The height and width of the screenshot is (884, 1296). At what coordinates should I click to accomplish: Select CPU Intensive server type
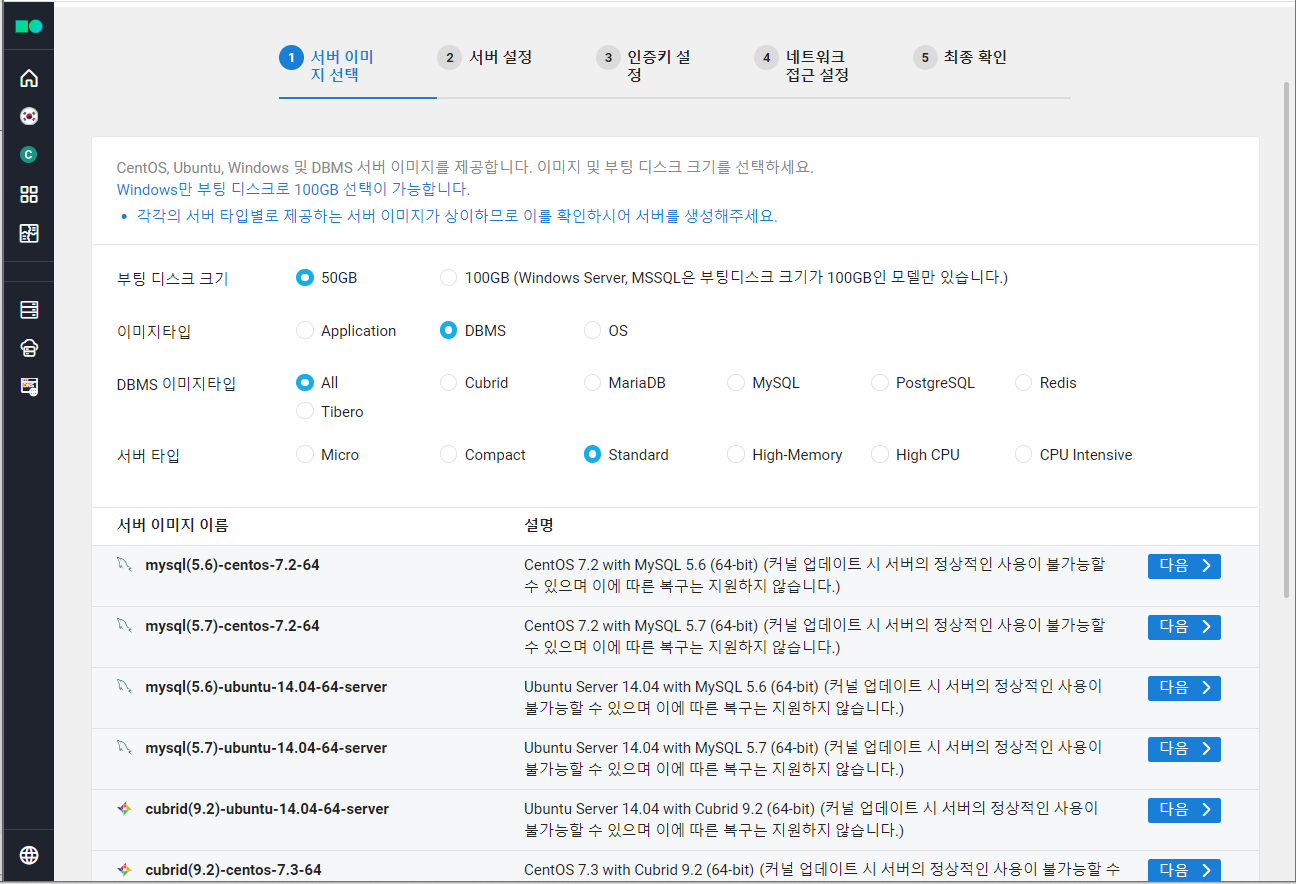click(x=1023, y=454)
